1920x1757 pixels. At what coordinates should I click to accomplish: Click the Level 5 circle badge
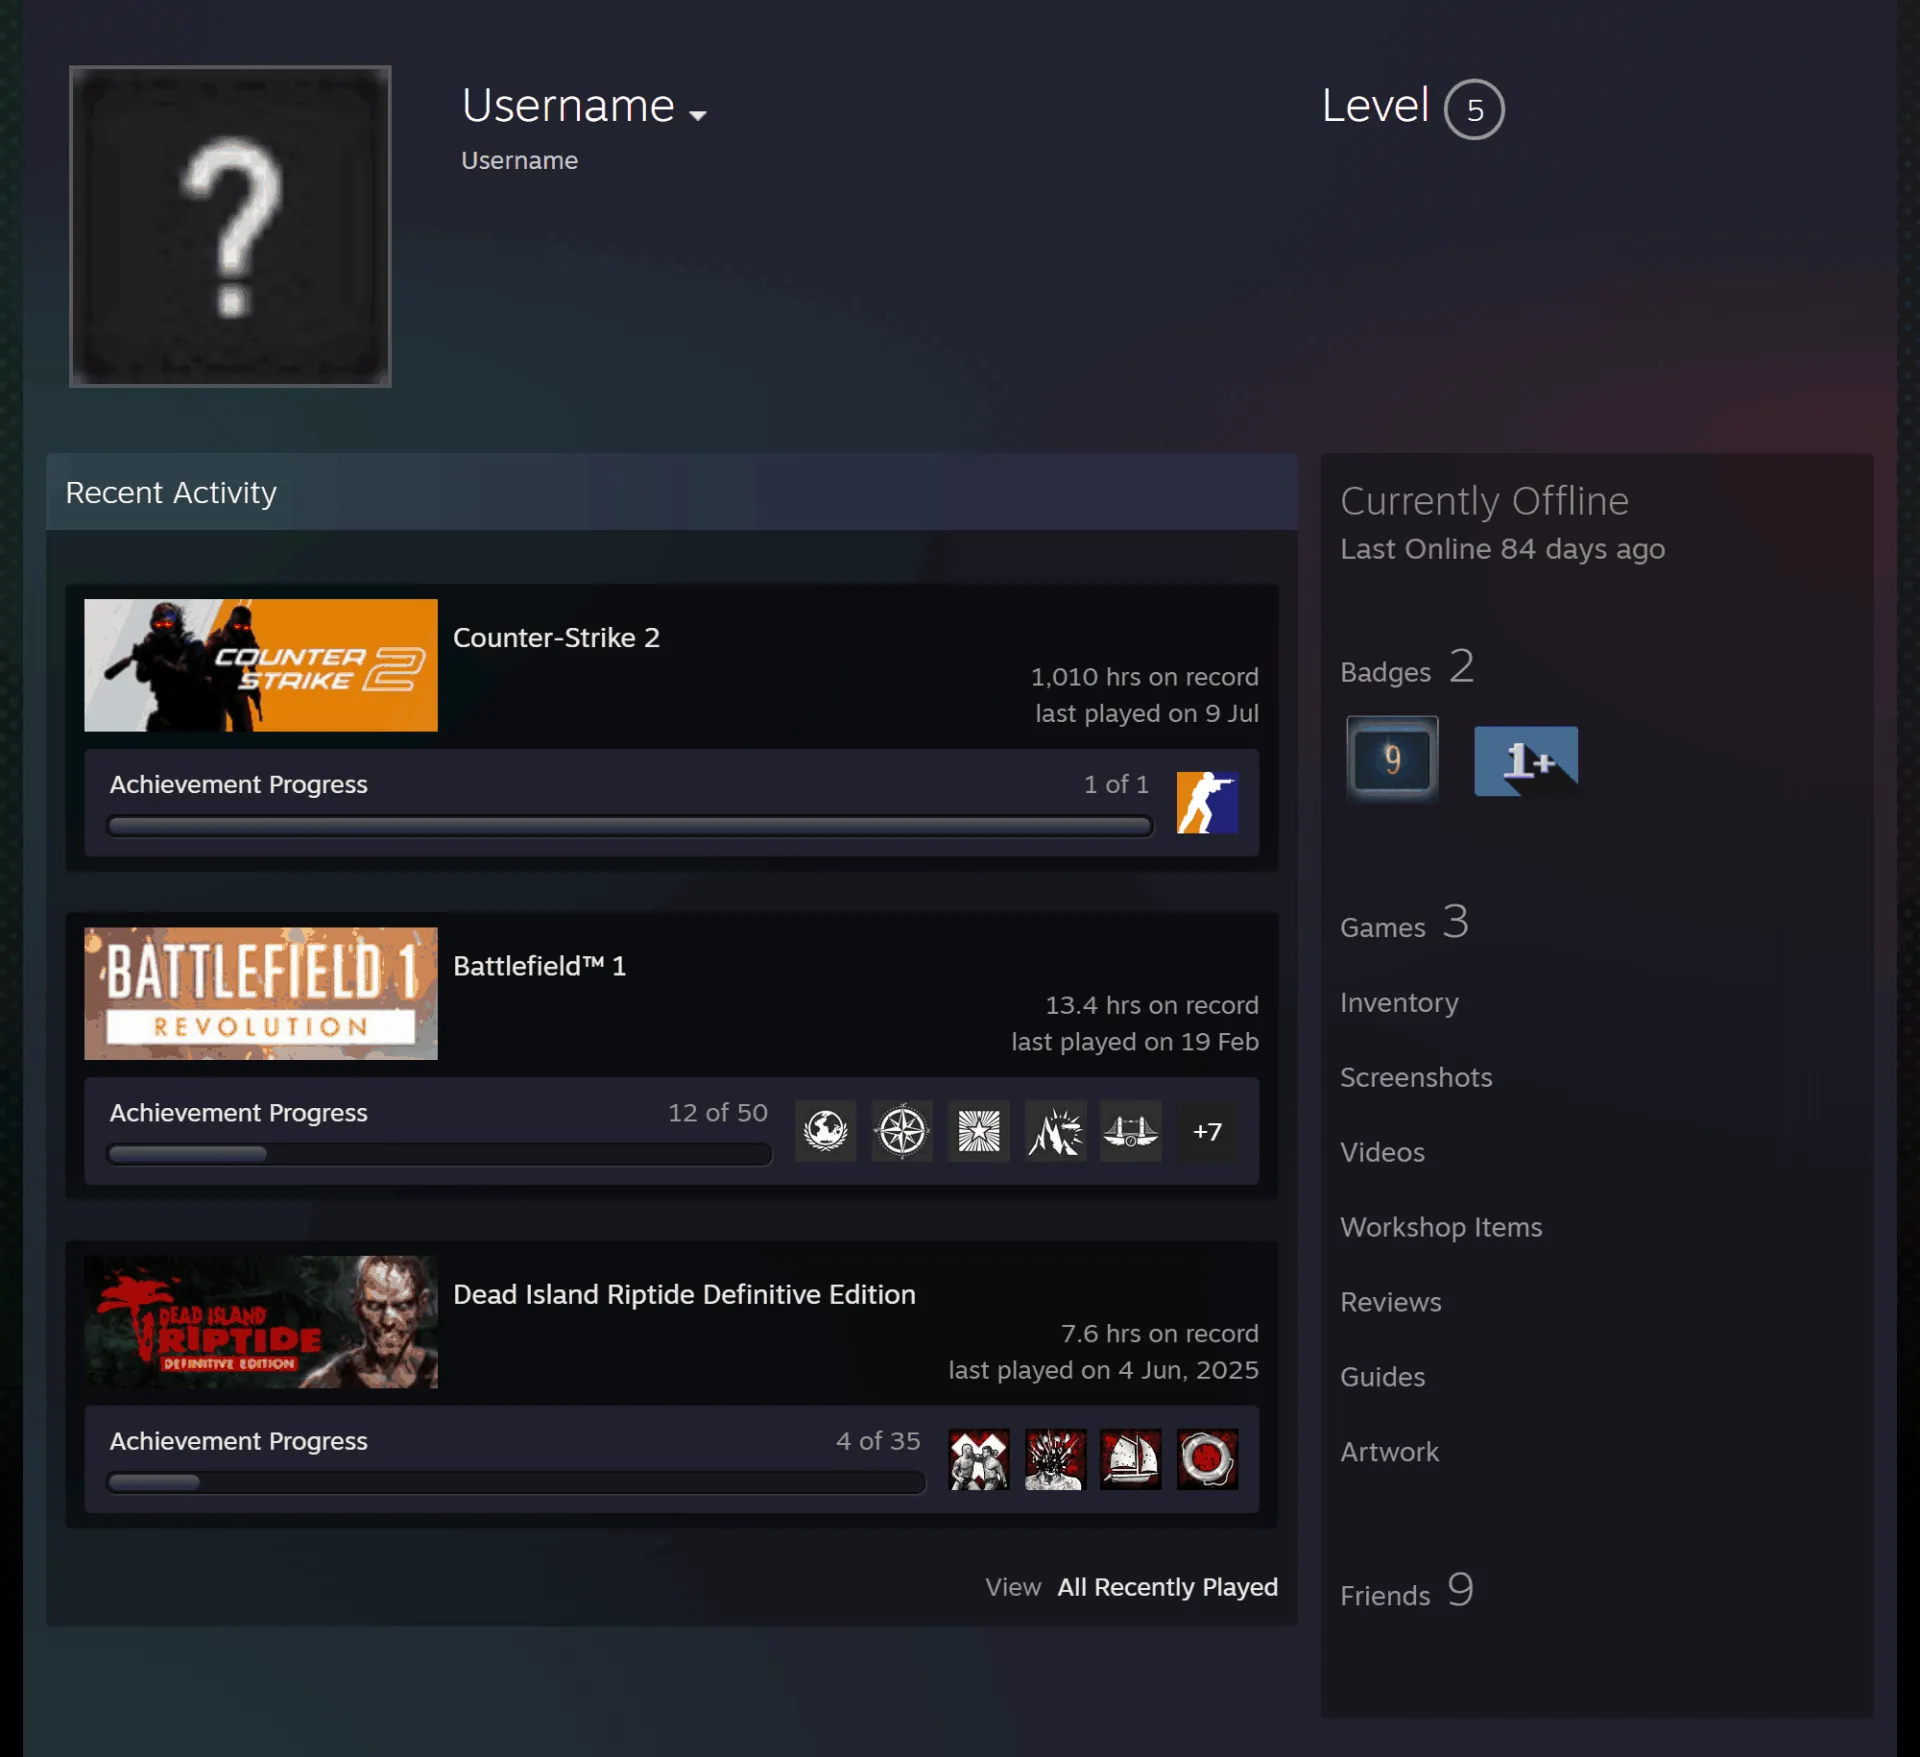pos(1474,109)
